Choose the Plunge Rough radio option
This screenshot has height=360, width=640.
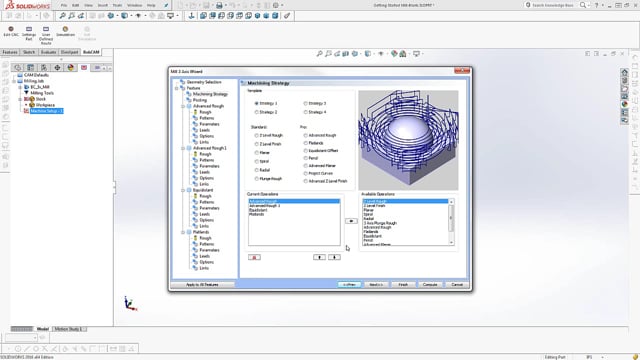point(257,179)
